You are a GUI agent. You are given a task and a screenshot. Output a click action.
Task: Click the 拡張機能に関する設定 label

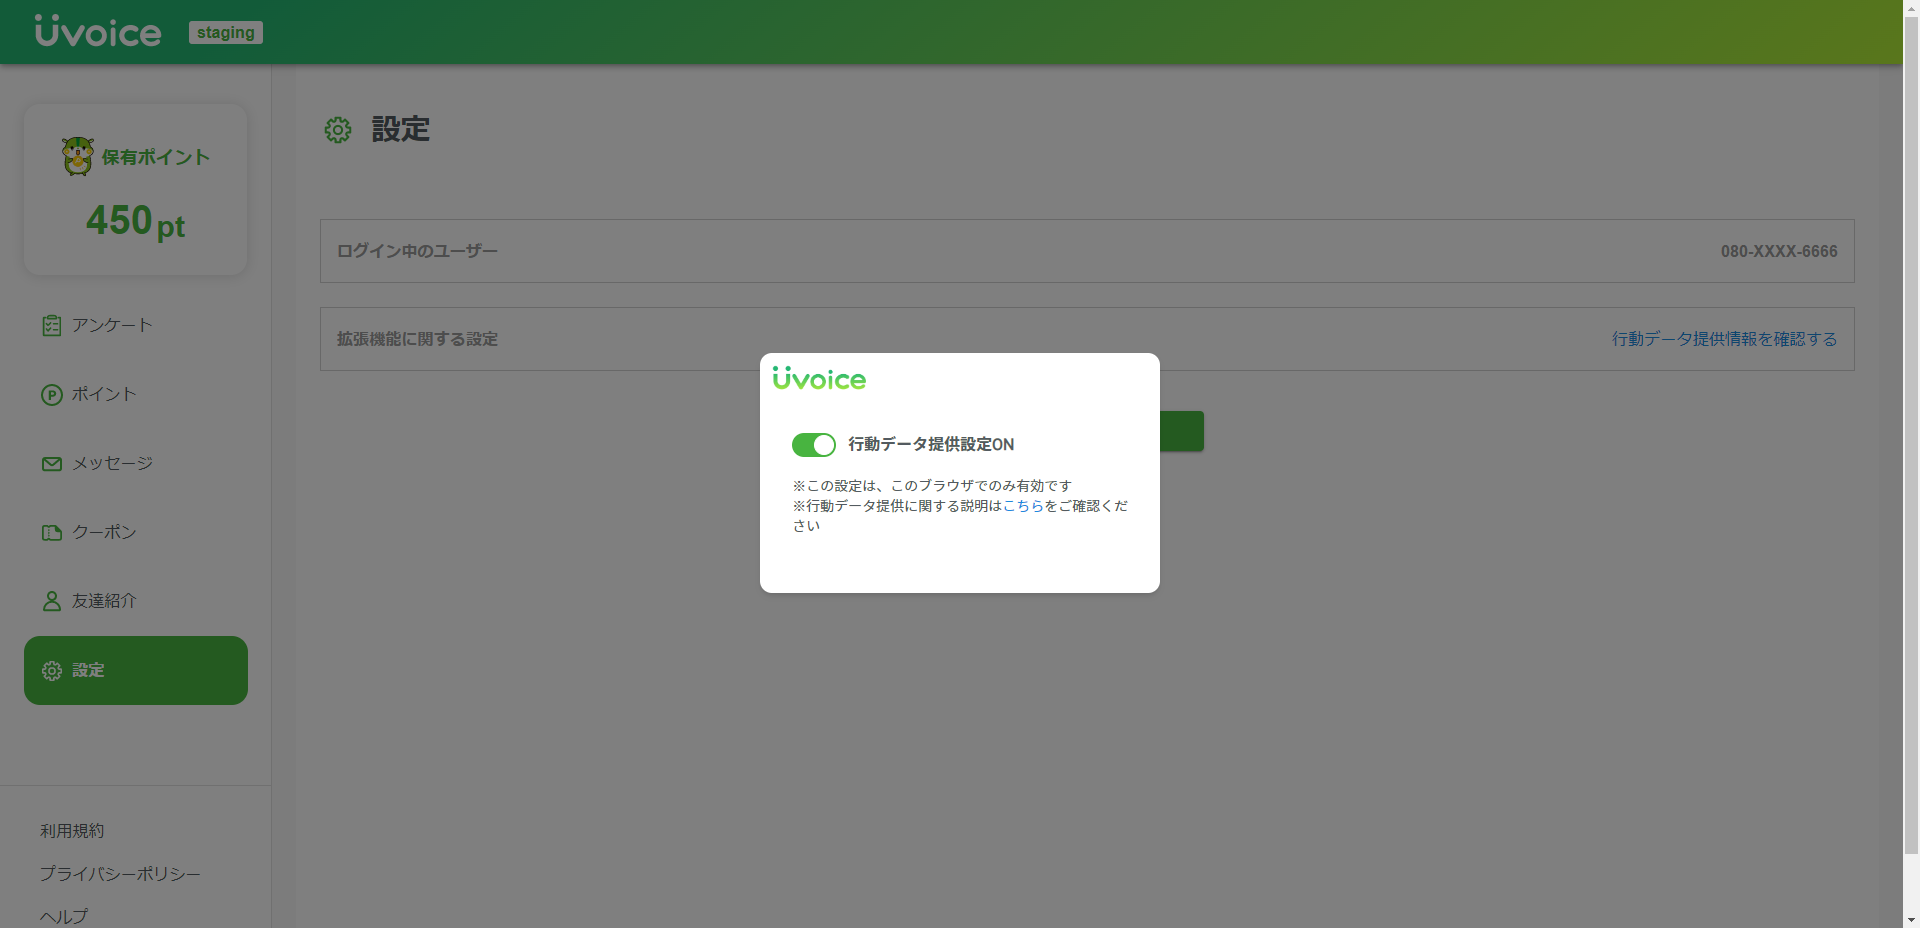417,339
